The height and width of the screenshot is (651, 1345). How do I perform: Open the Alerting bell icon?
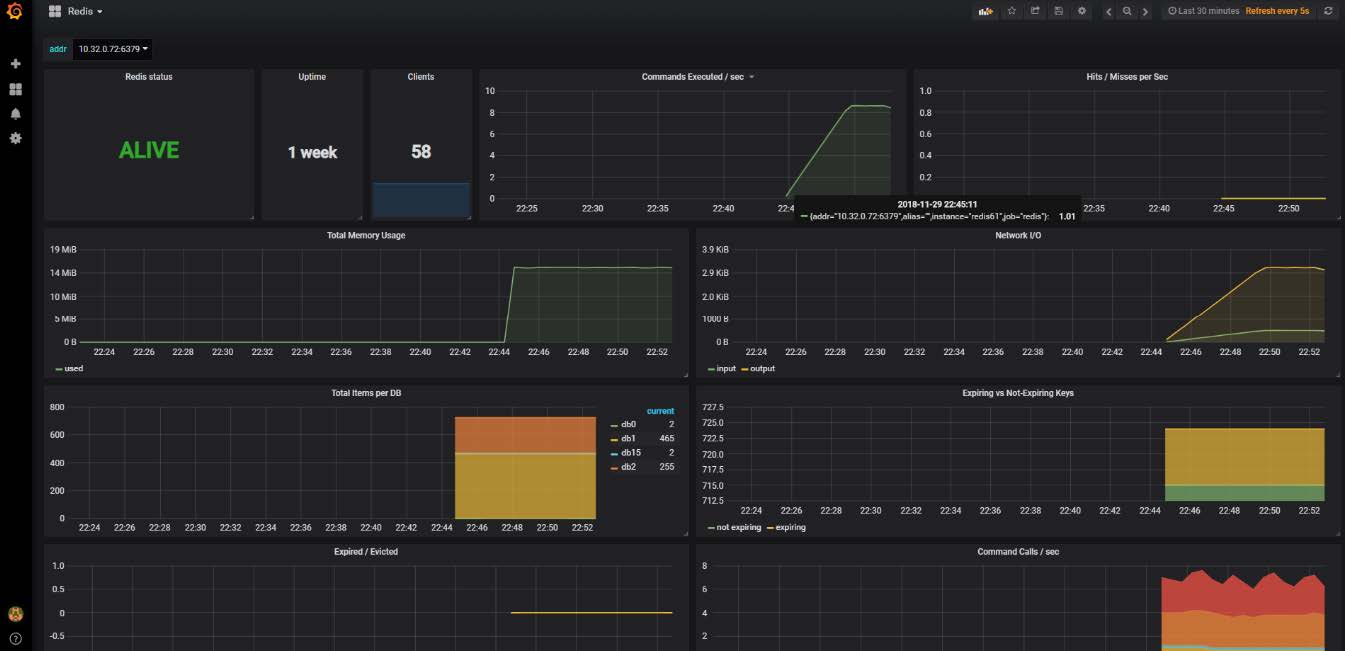point(15,113)
